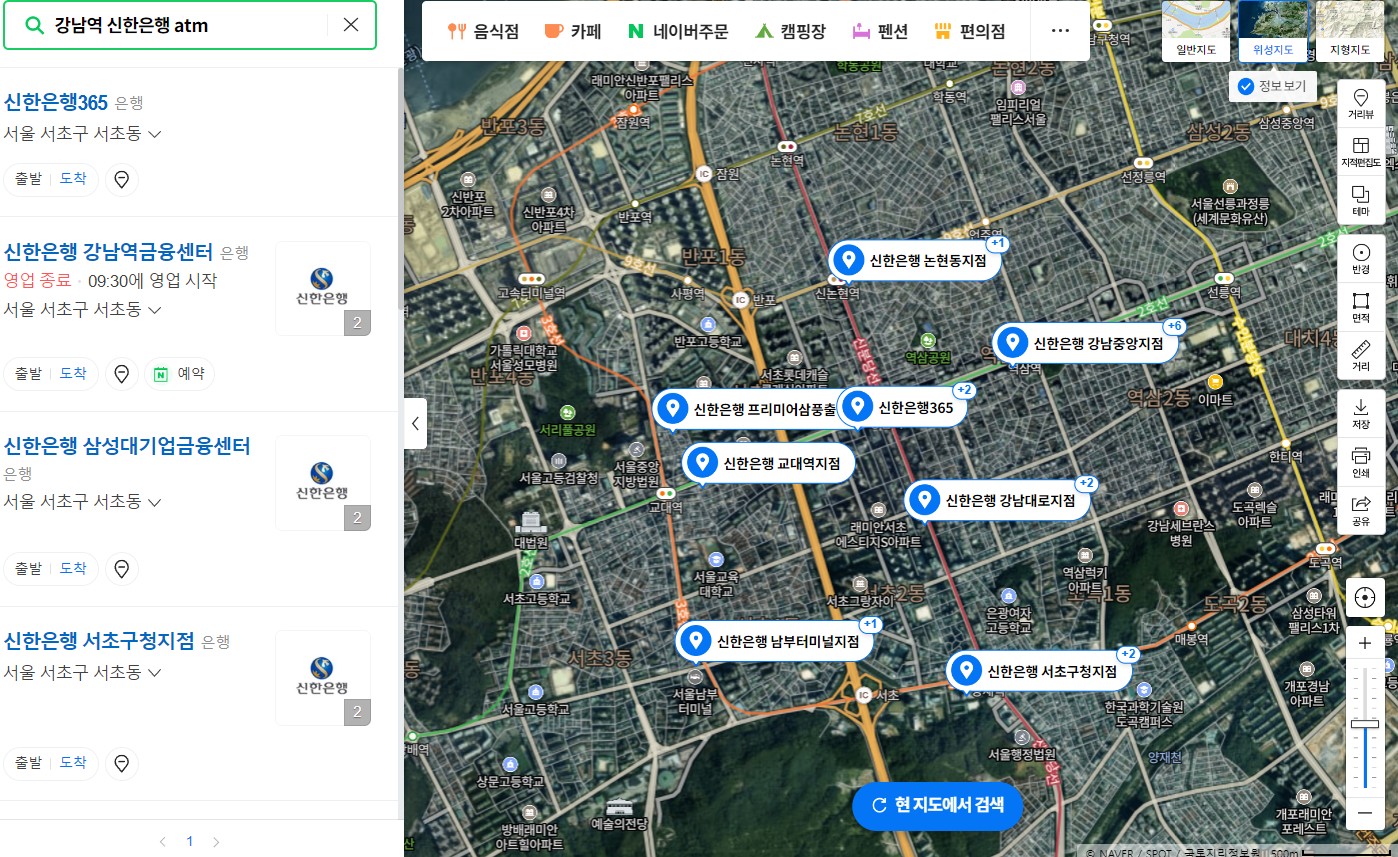Zoom in with the plus button
The height and width of the screenshot is (857, 1398).
click(1365, 644)
